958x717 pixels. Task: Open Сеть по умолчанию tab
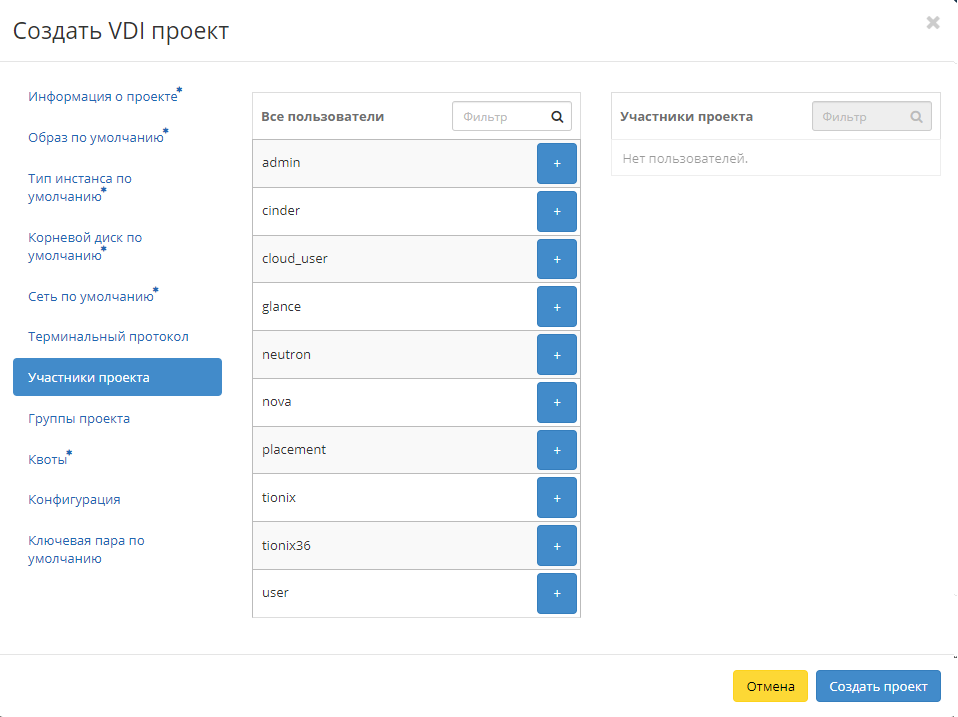coord(90,297)
